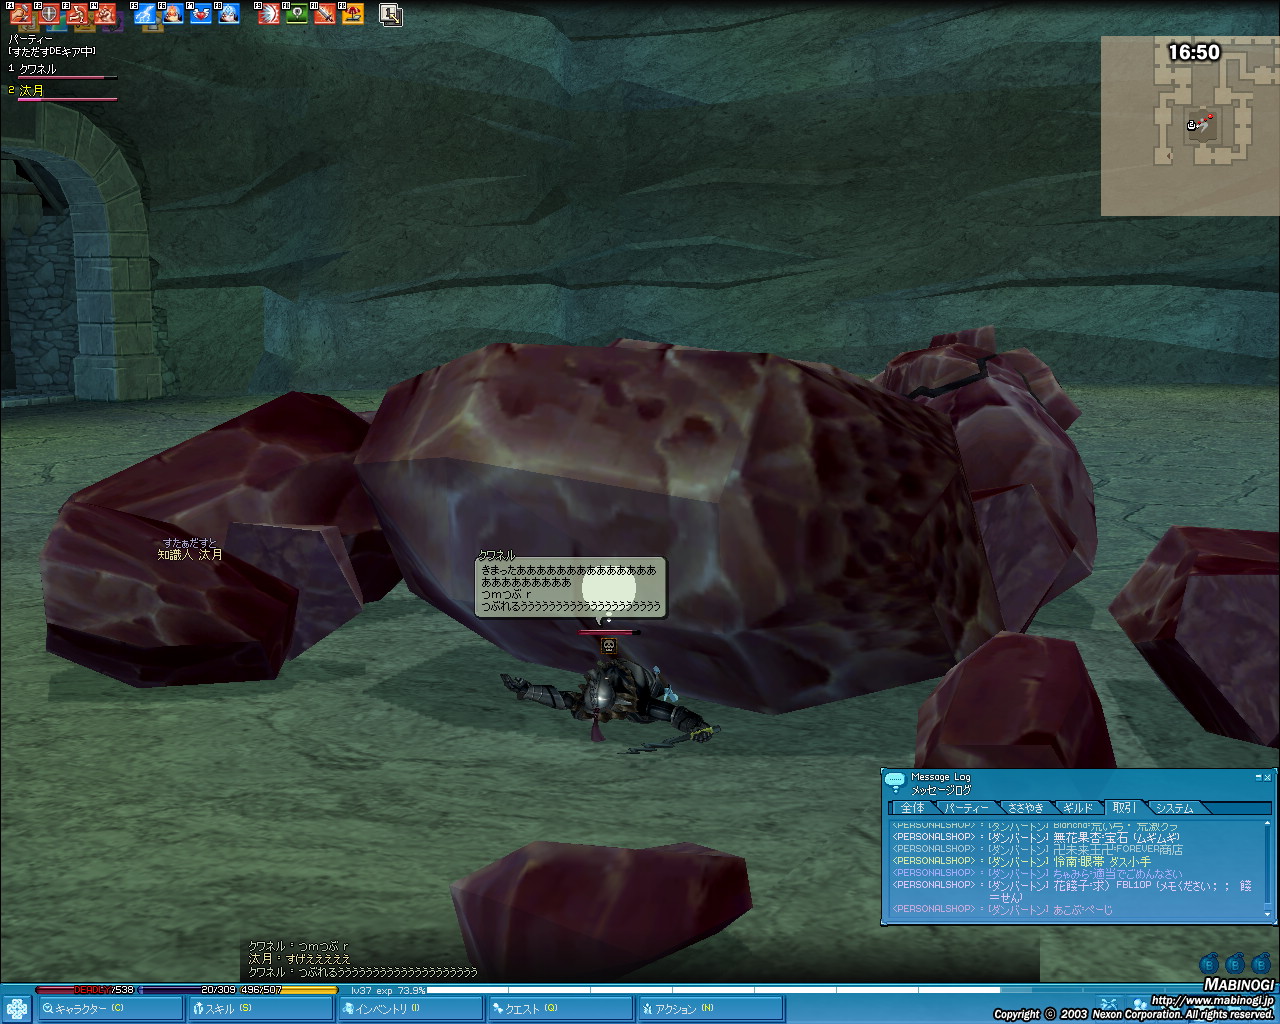Select party member クワネル in party list
The height and width of the screenshot is (1024, 1280).
point(38,69)
